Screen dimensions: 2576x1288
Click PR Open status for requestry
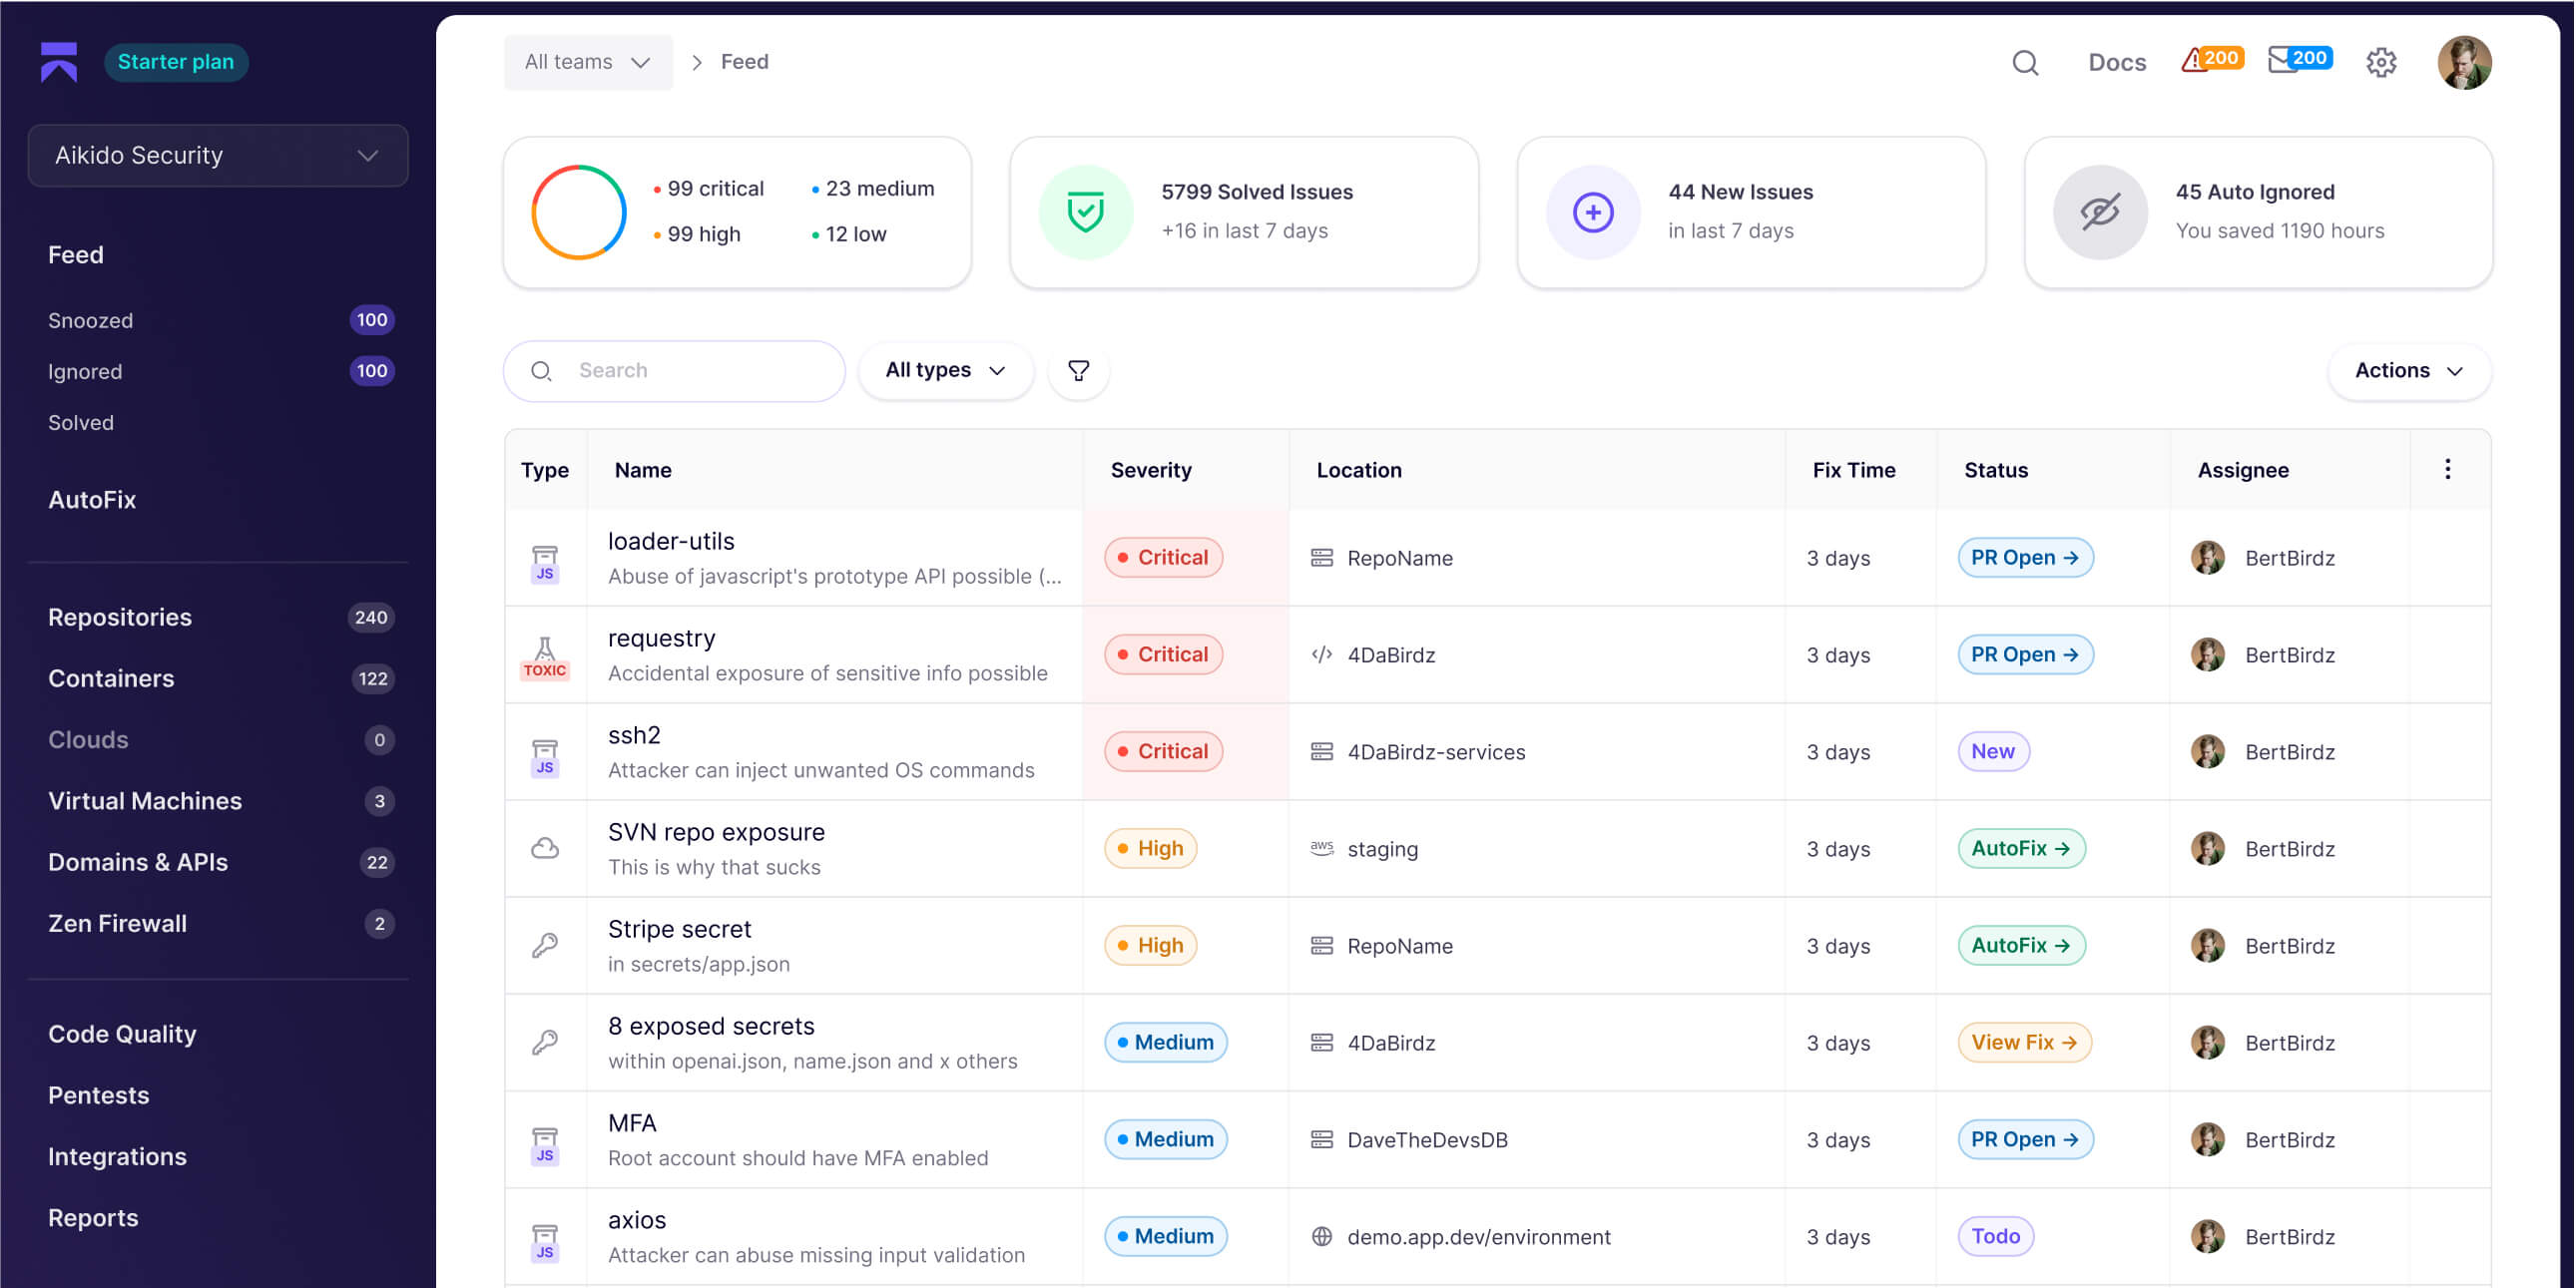point(2025,654)
